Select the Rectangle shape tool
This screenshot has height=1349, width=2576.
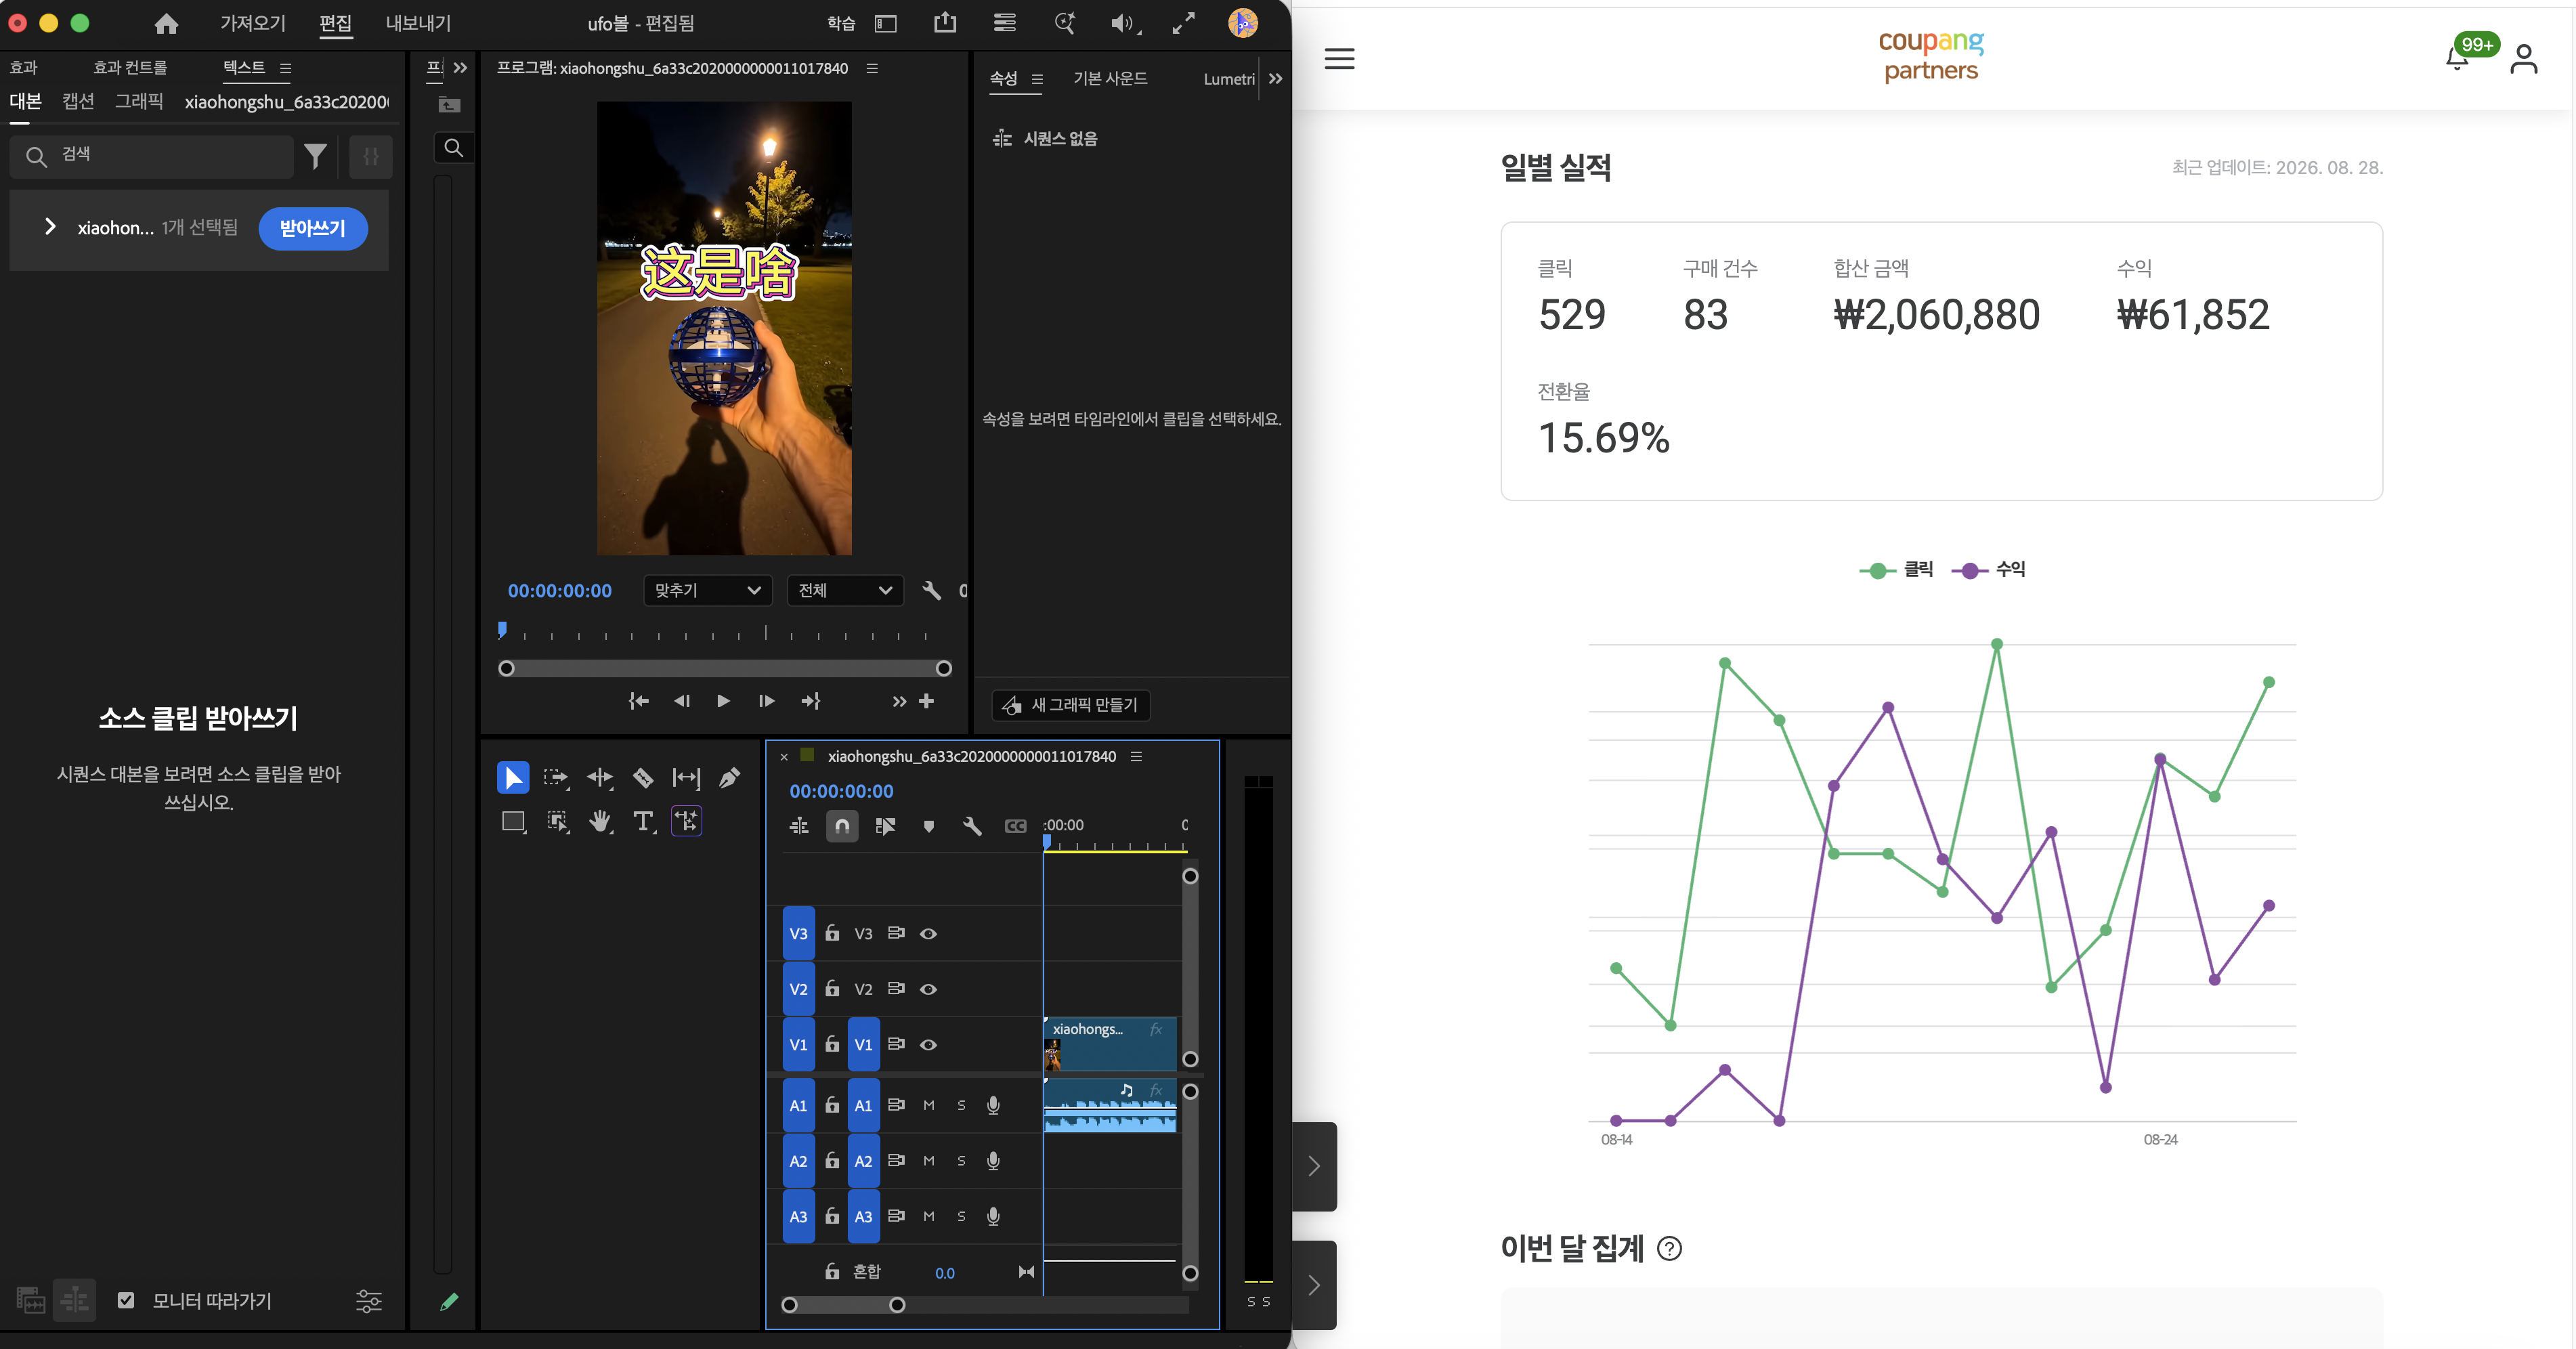(x=513, y=822)
